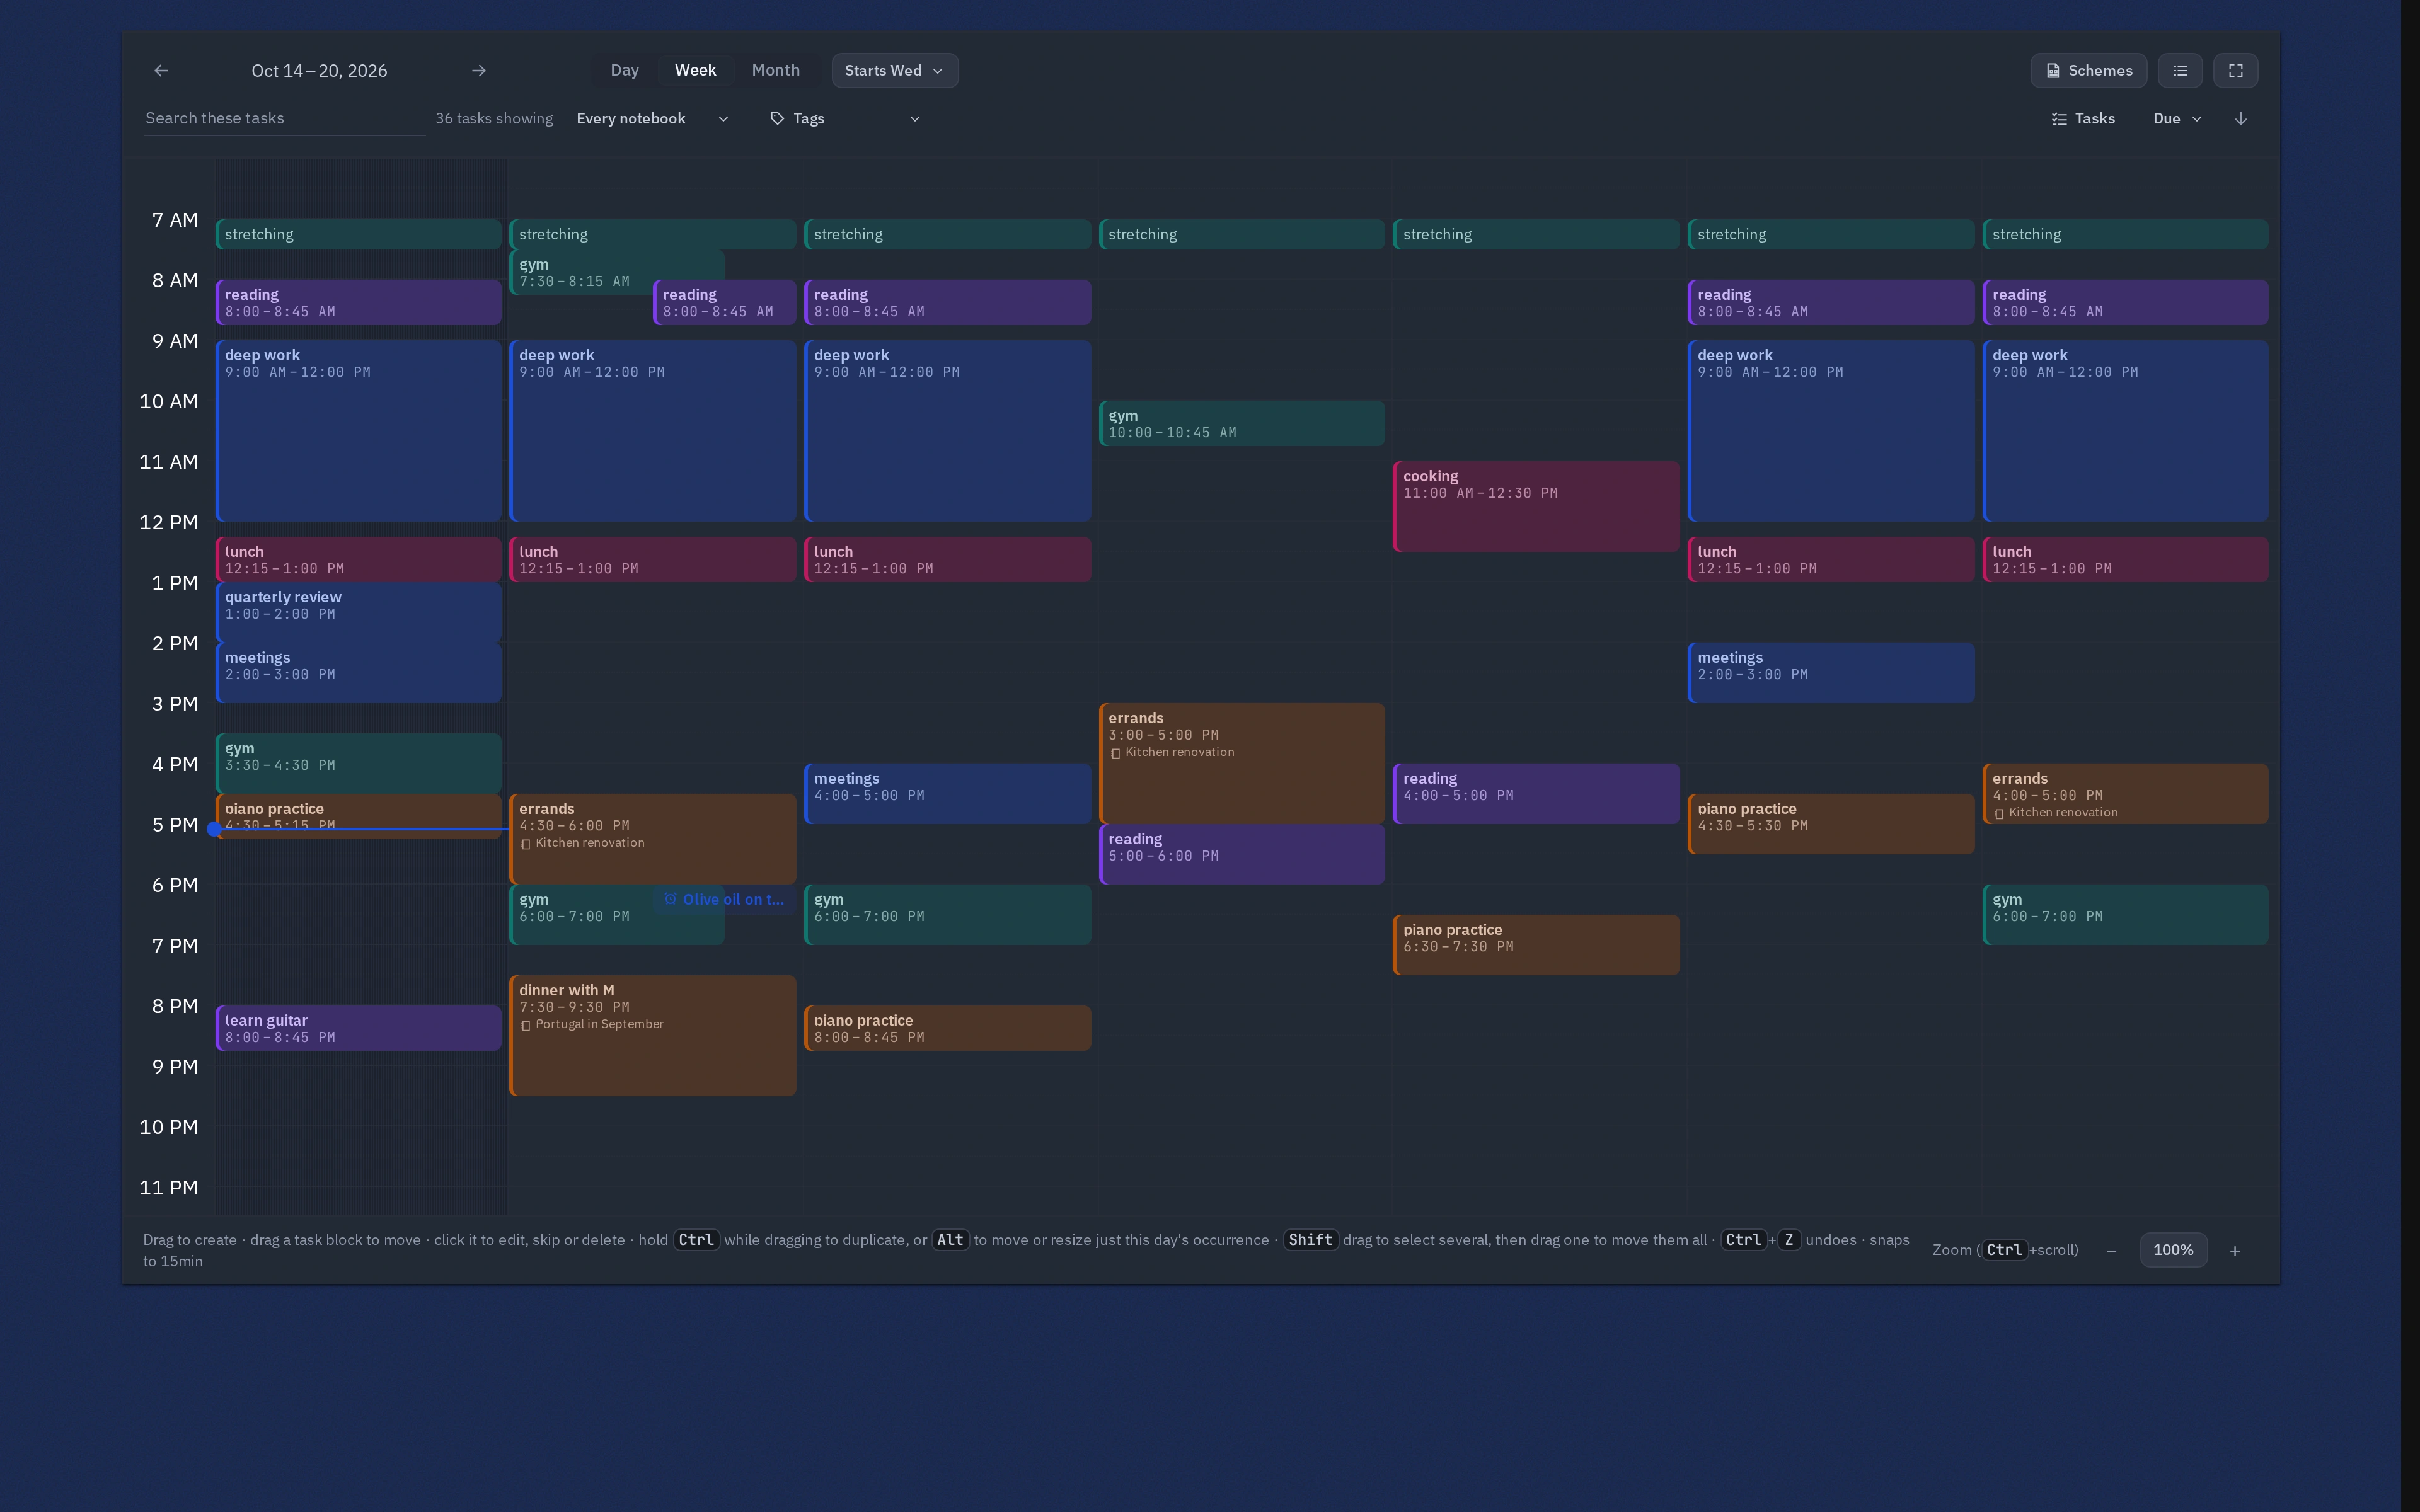Open the cooking 11:00 AM block
Image resolution: width=2420 pixels, height=1512 pixels.
tap(1536, 506)
